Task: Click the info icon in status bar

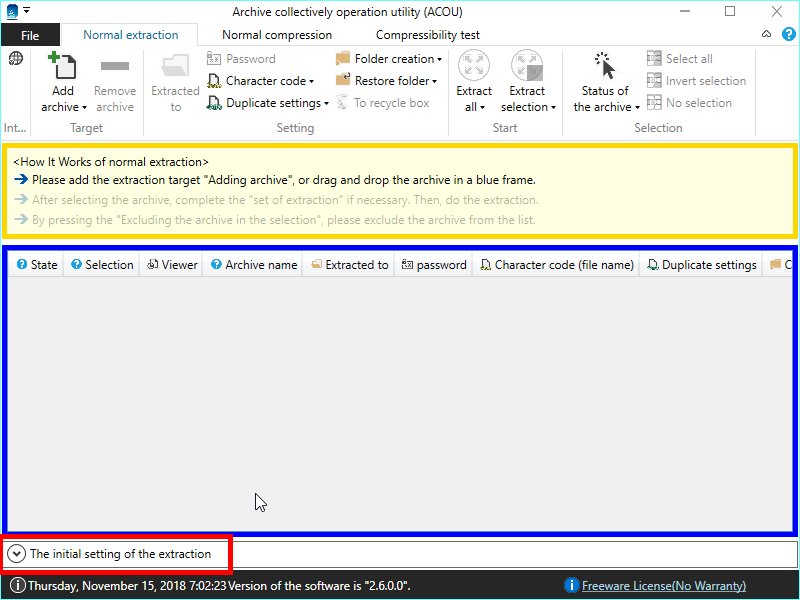Action: click(17, 586)
